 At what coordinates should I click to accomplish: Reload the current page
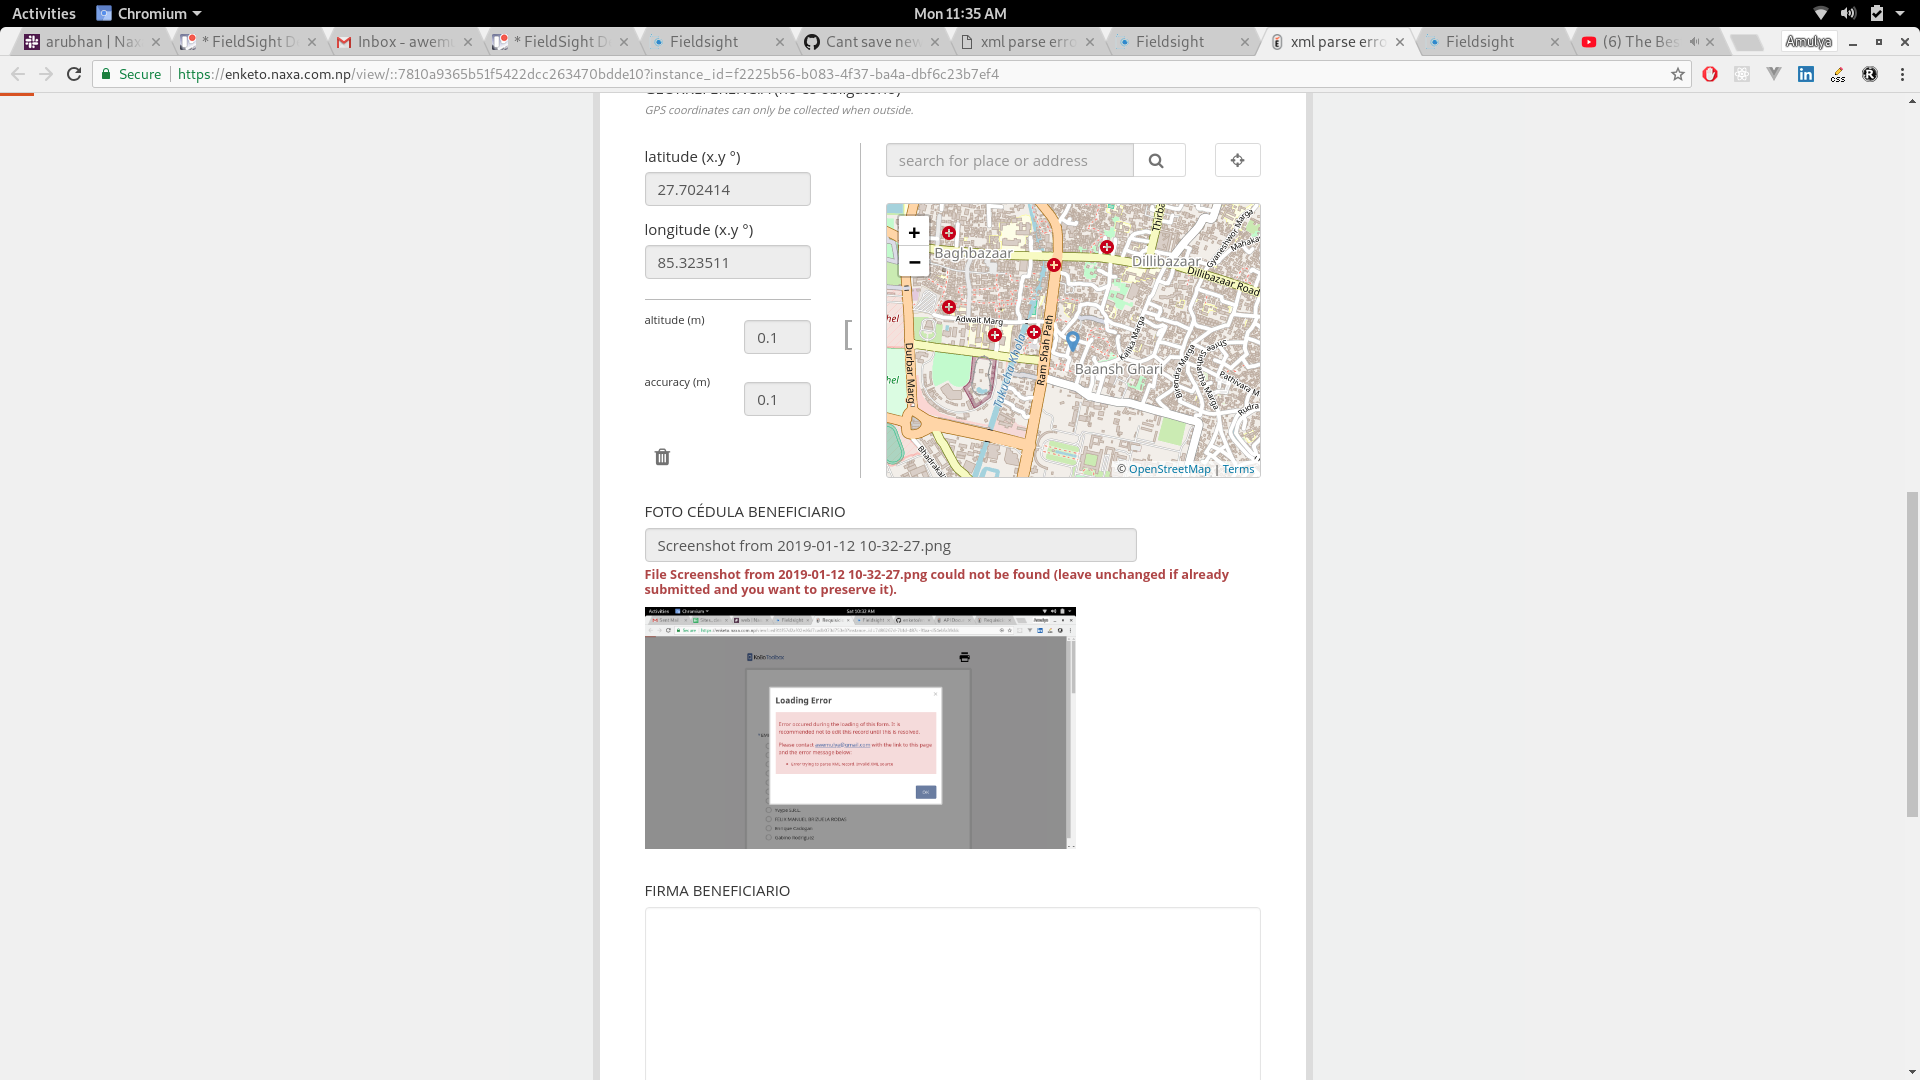[74, 74]
